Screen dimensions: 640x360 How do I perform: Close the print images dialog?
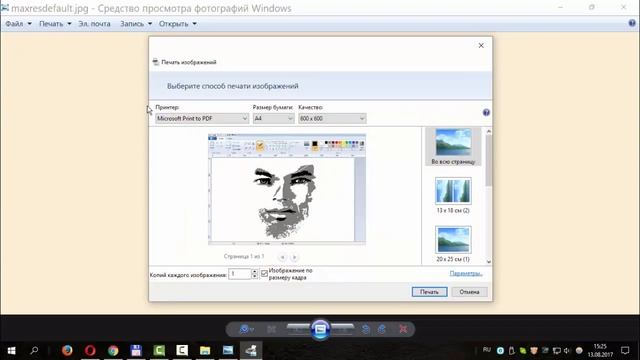481,45
